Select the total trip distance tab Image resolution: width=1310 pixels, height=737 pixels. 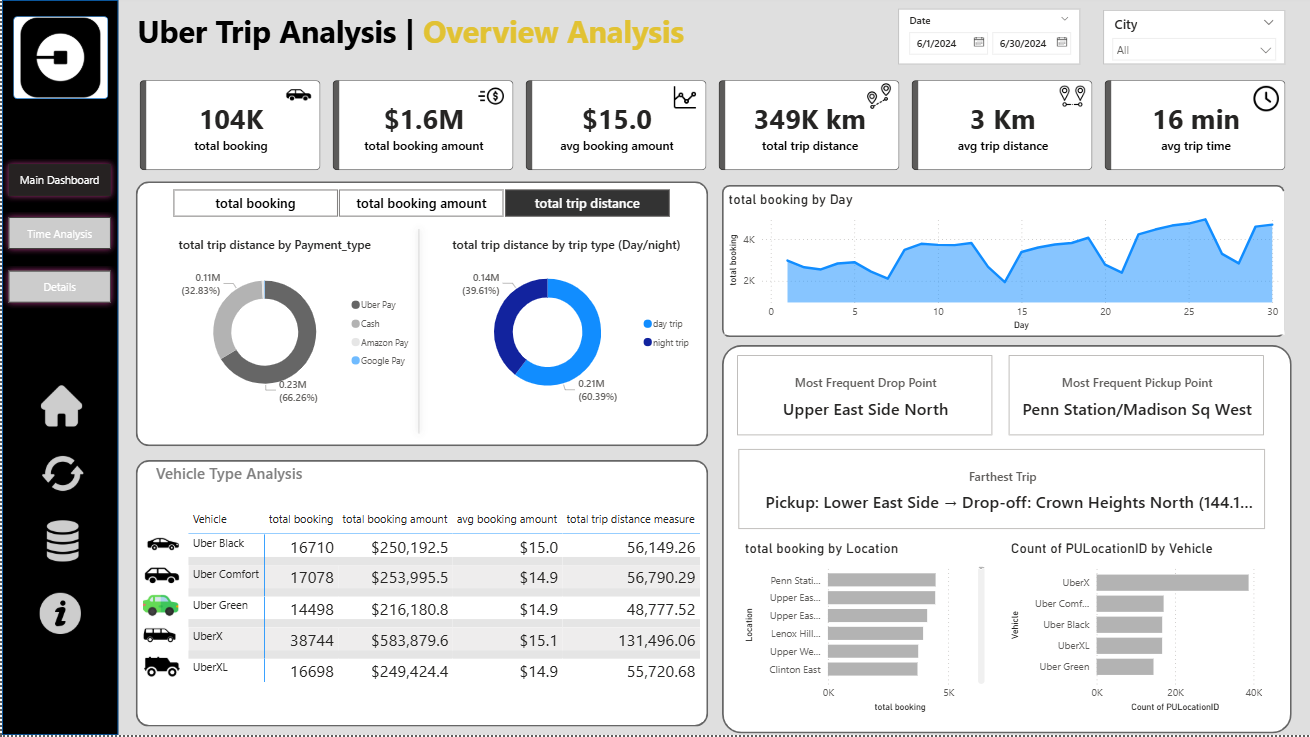(587, 203)
